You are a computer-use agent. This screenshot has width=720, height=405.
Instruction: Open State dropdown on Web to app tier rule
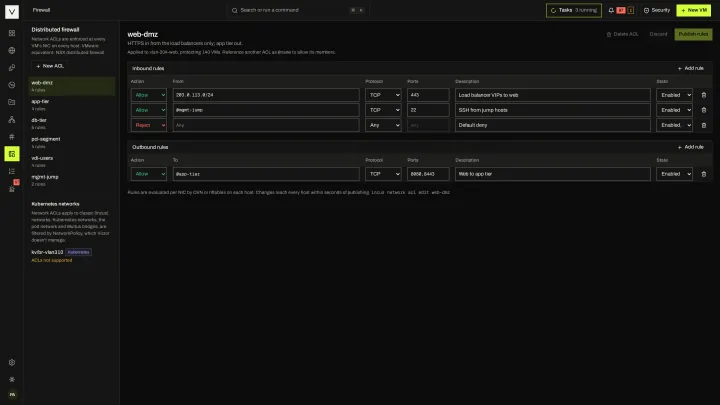[x=674, y=174]
